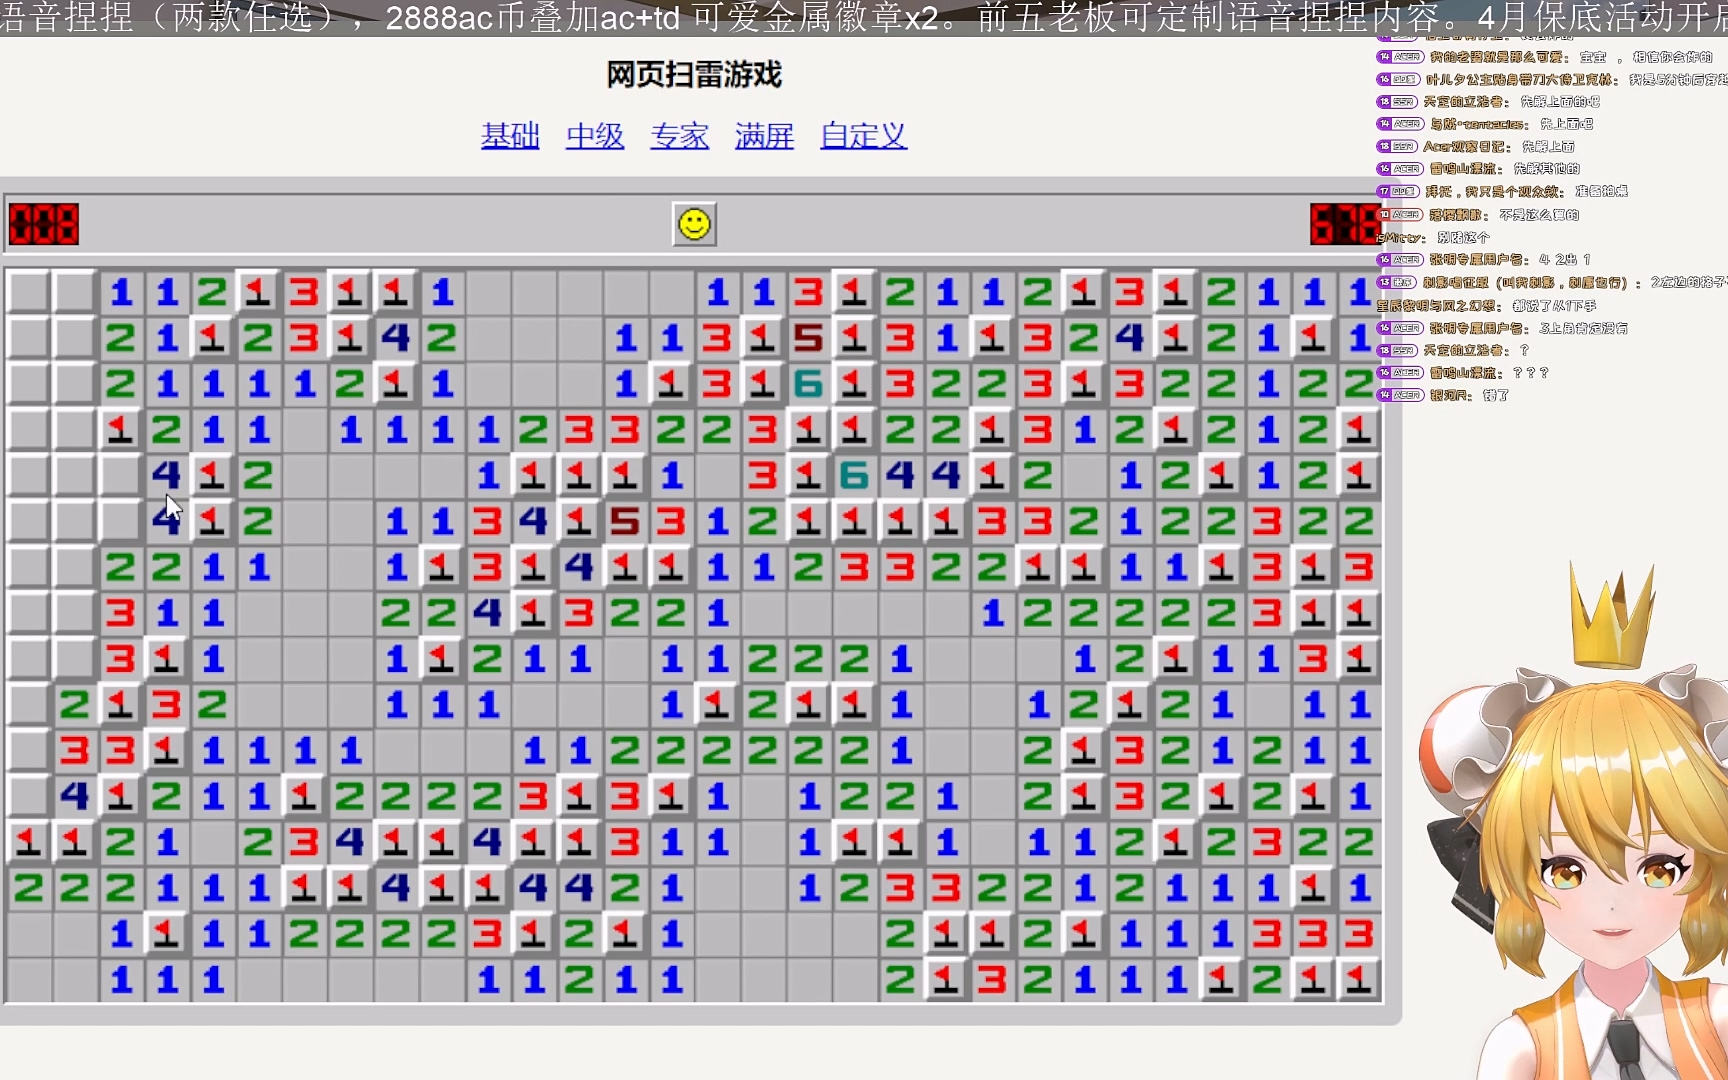Select the 专家 difficulty link
This screenshot has height=1080, width=1728.
point(680,136)
